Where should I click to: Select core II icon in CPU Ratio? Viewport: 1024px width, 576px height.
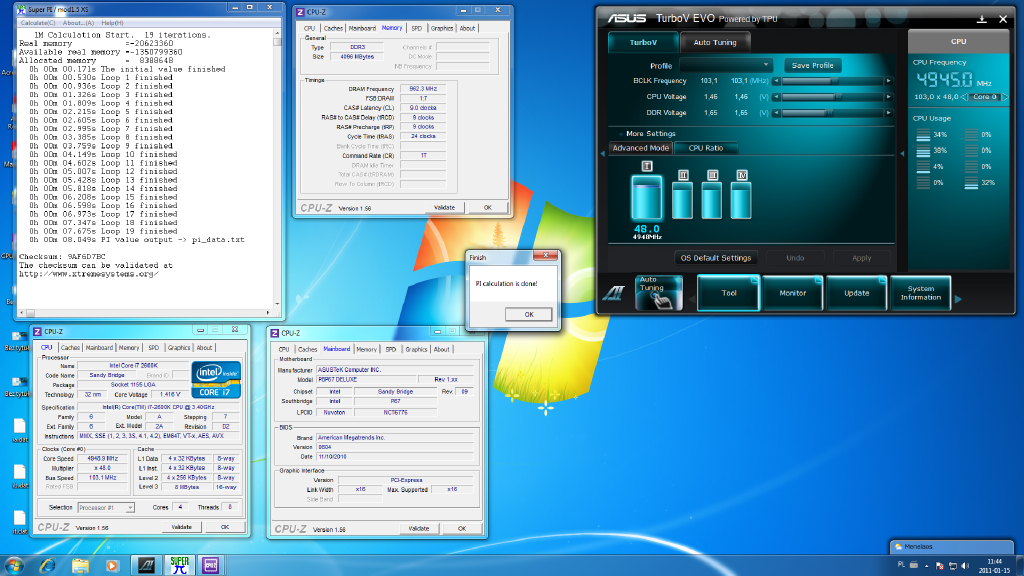683,175
